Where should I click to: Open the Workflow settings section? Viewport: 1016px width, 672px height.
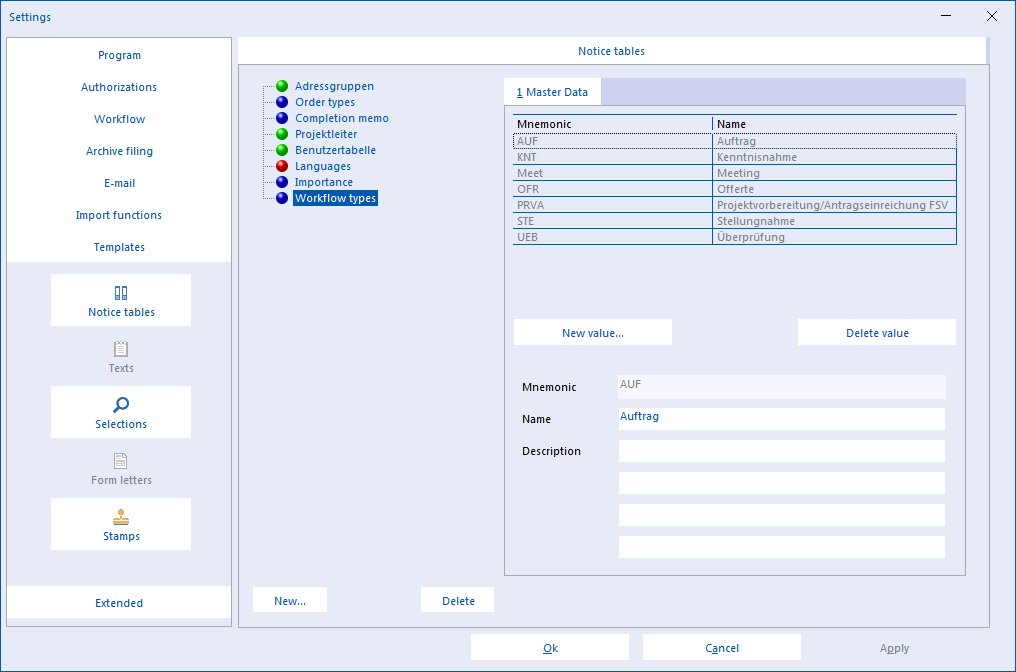click(x=119, y=119)
